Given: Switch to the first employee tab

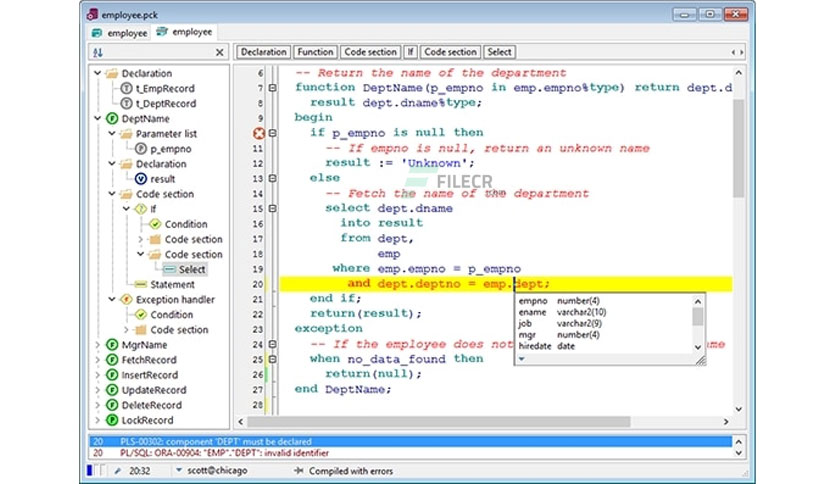Looking at the screenshot, I should pos(120,33).
